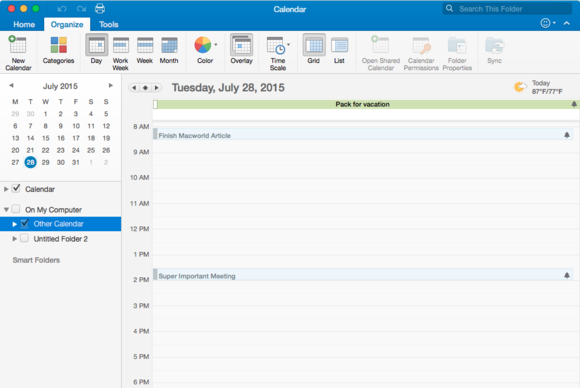
Task: Click the bell on Super Important Meeting
Action: click(567, 276)
